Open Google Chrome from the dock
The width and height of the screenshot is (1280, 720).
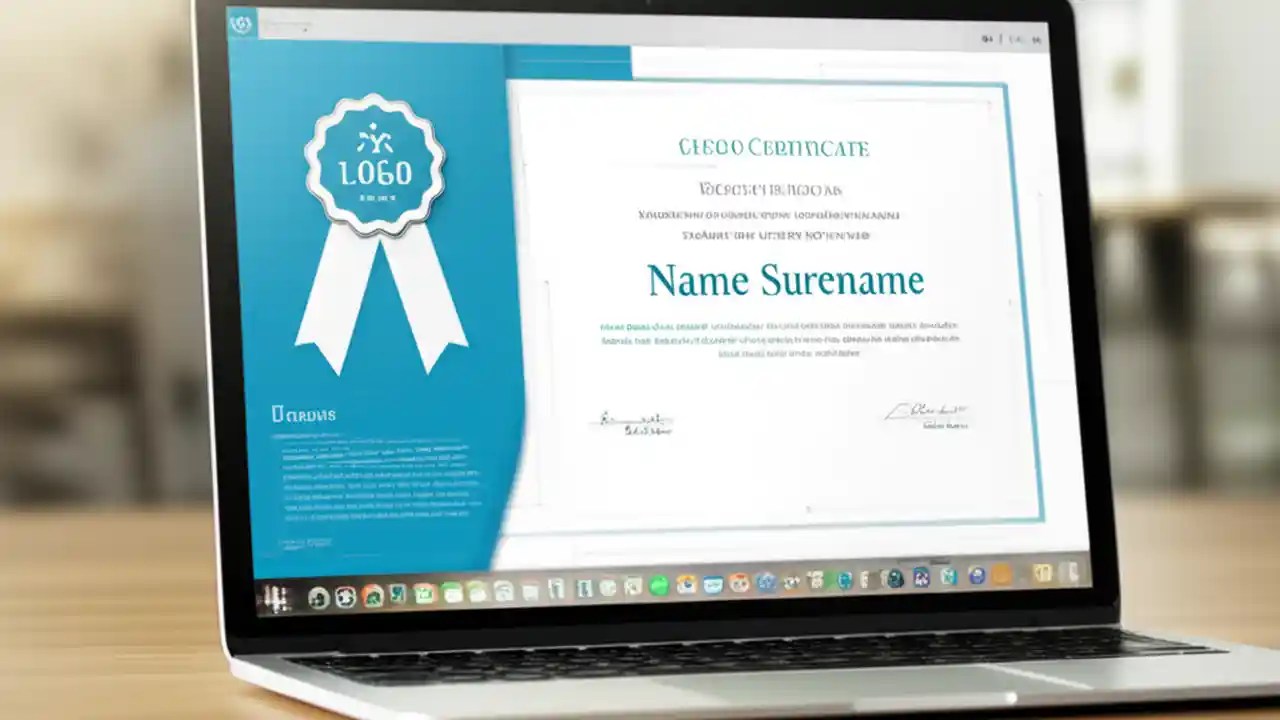pyautogui.click(x=688, y=585)
